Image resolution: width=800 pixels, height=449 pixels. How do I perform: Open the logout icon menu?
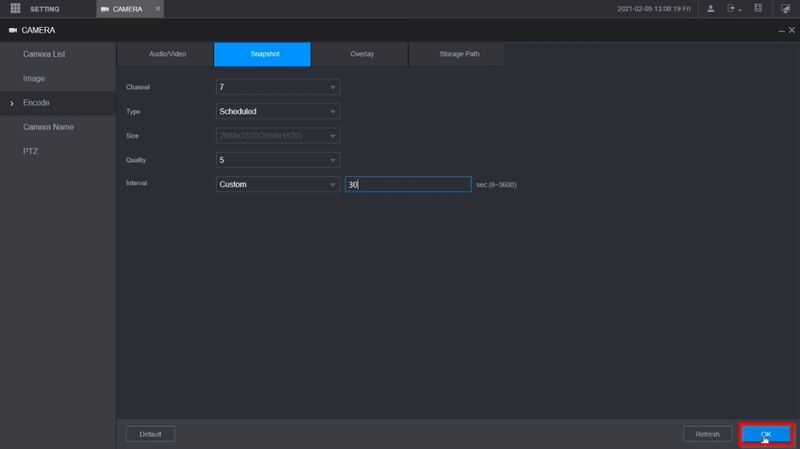734,9
